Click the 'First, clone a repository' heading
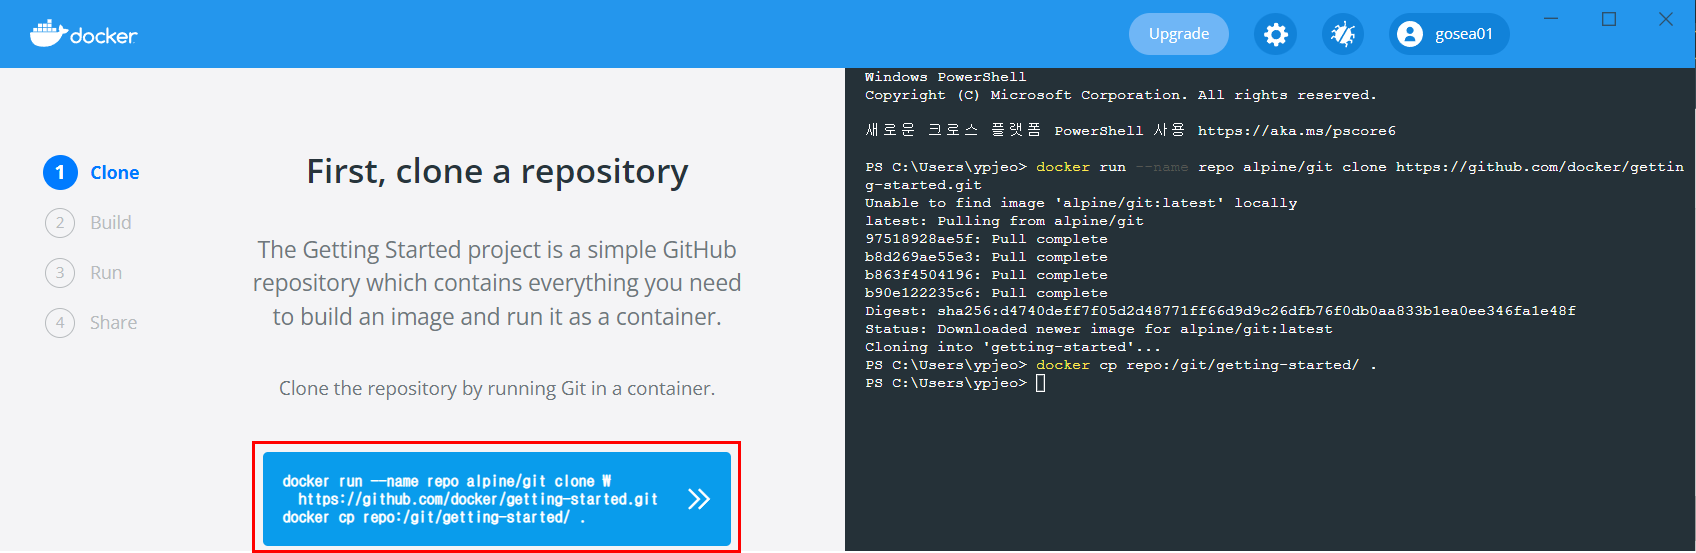This screenshot has width=1696, height=553. click(497, 172)
